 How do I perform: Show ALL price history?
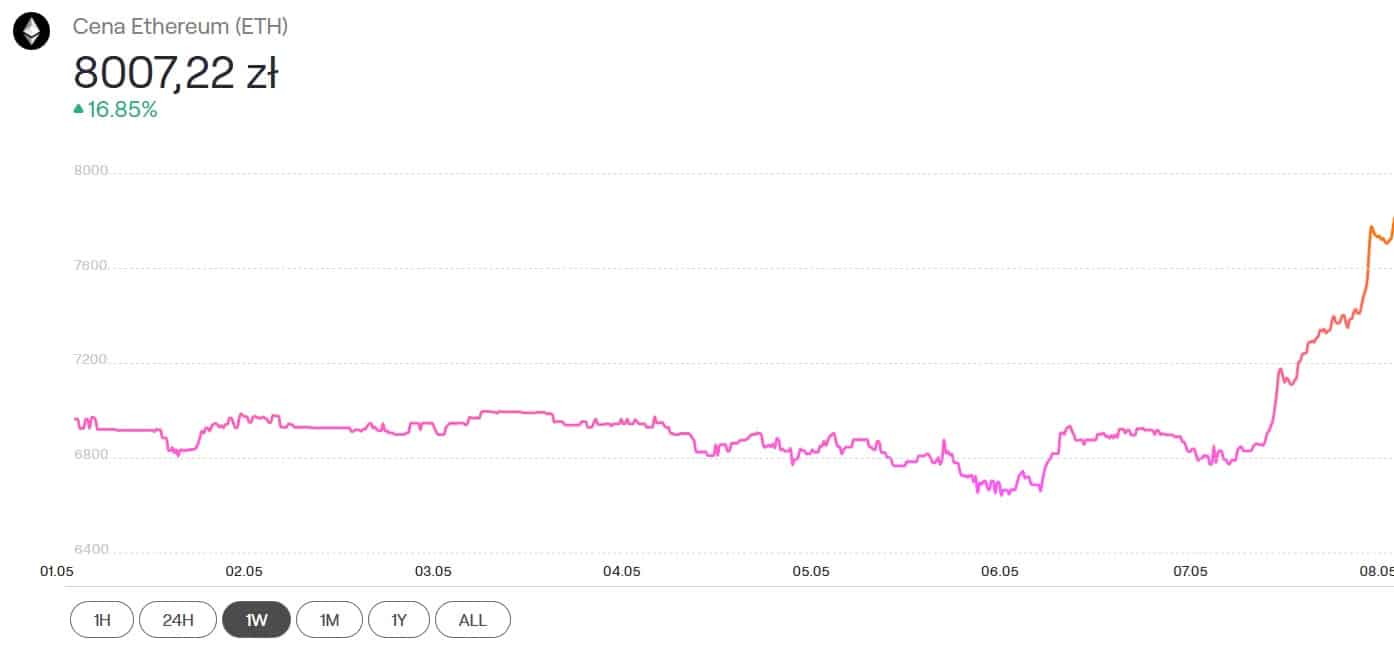pyautogui.click(x=473, y=620)
